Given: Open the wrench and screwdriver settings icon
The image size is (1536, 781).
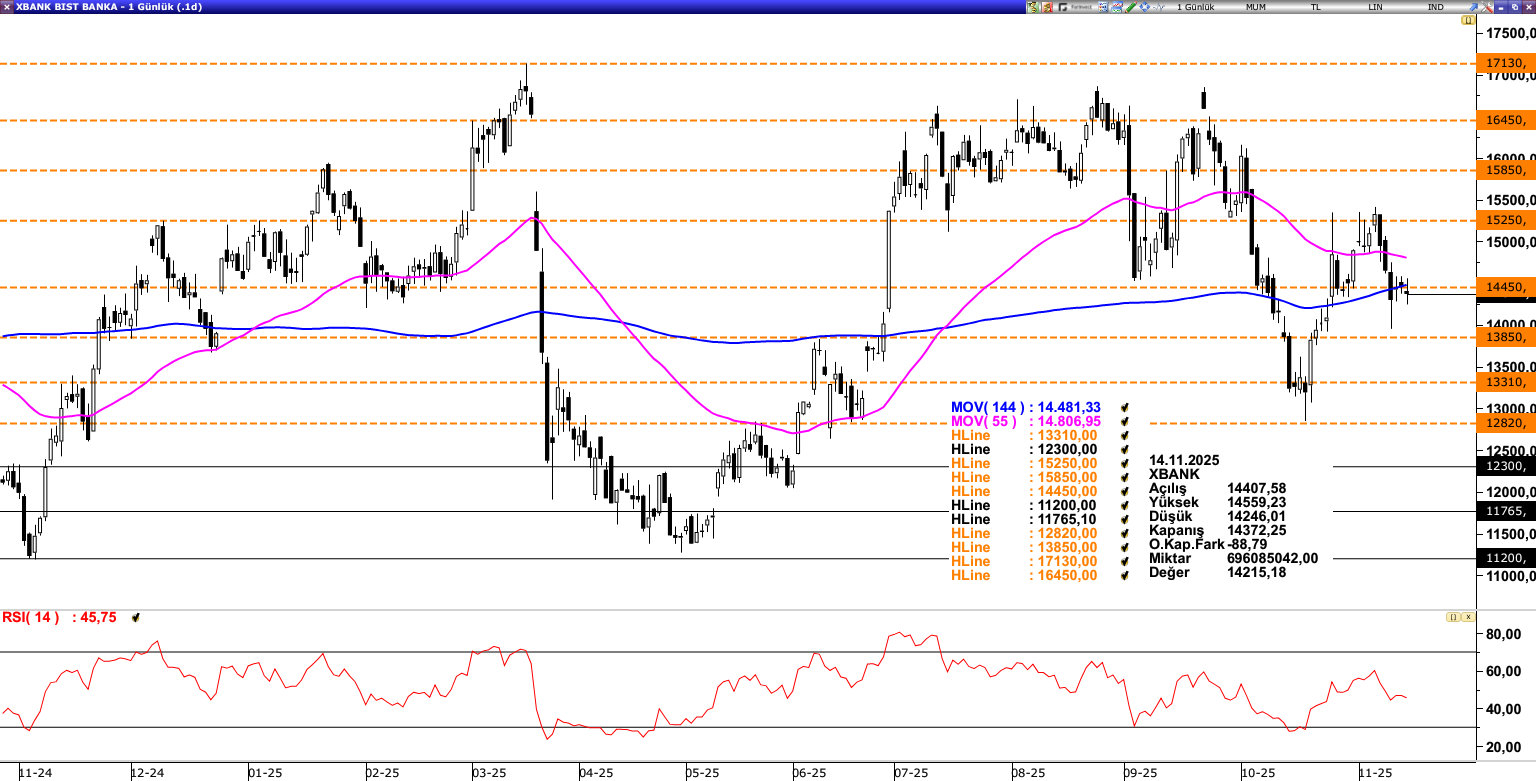Looking at the screenshot, I should (x=1486, y=7).
